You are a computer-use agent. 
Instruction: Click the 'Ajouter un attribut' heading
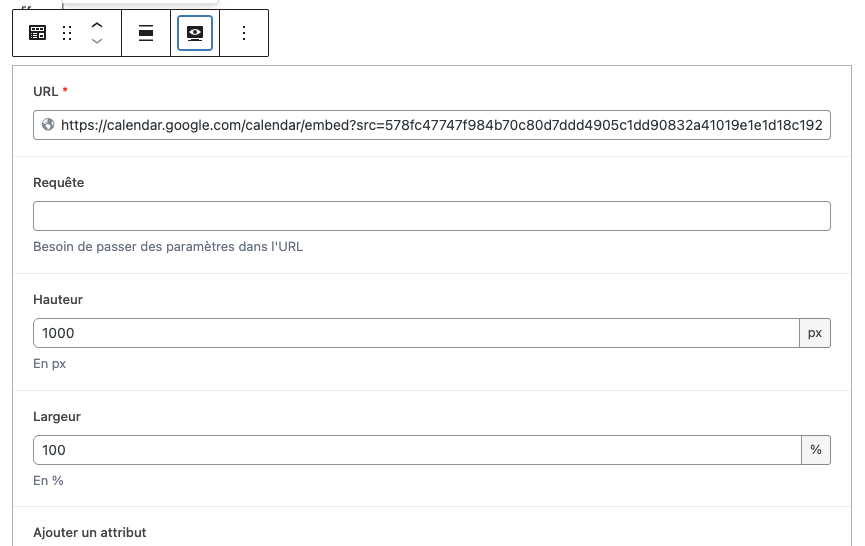coord(89,532)
